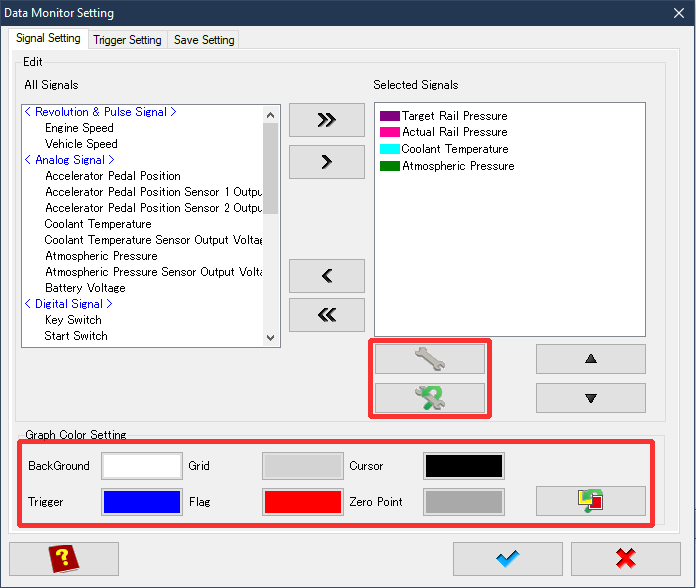Click the cyan swatch beside selected Coolant Temperature
This screenshot has height=588, width=696.
click(390, 149)
